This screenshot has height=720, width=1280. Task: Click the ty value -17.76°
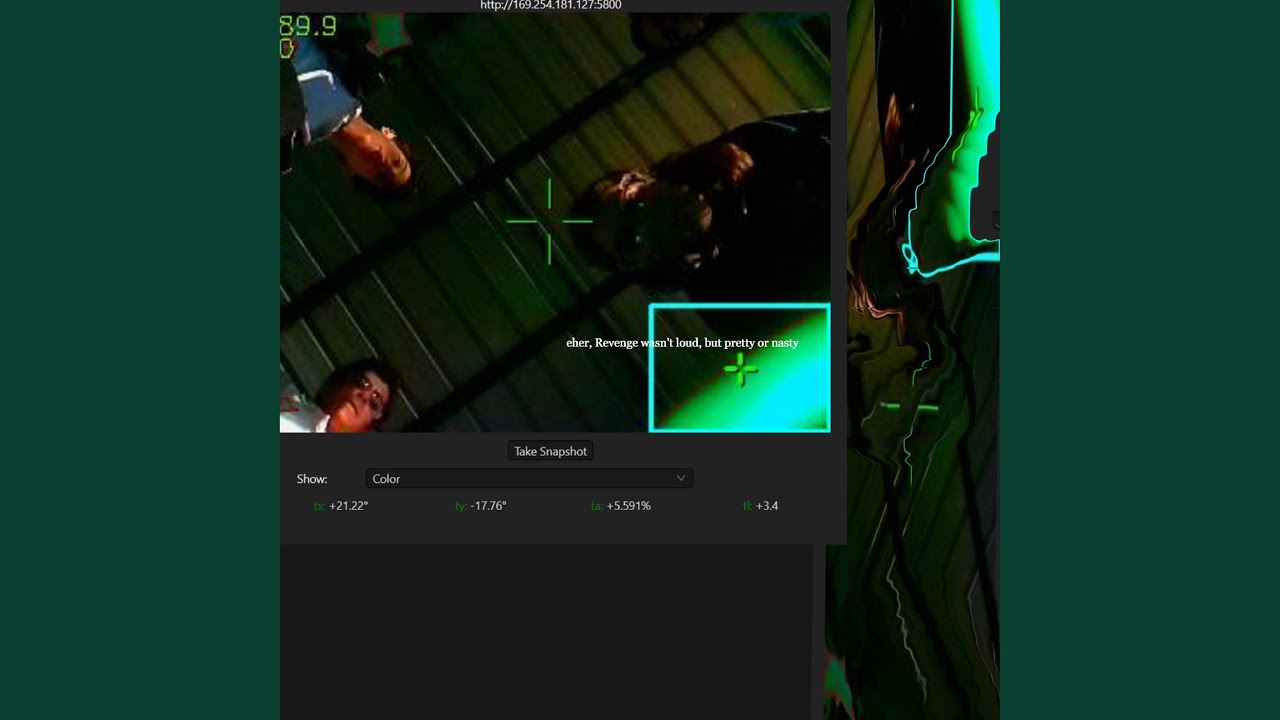coord(488,506)
